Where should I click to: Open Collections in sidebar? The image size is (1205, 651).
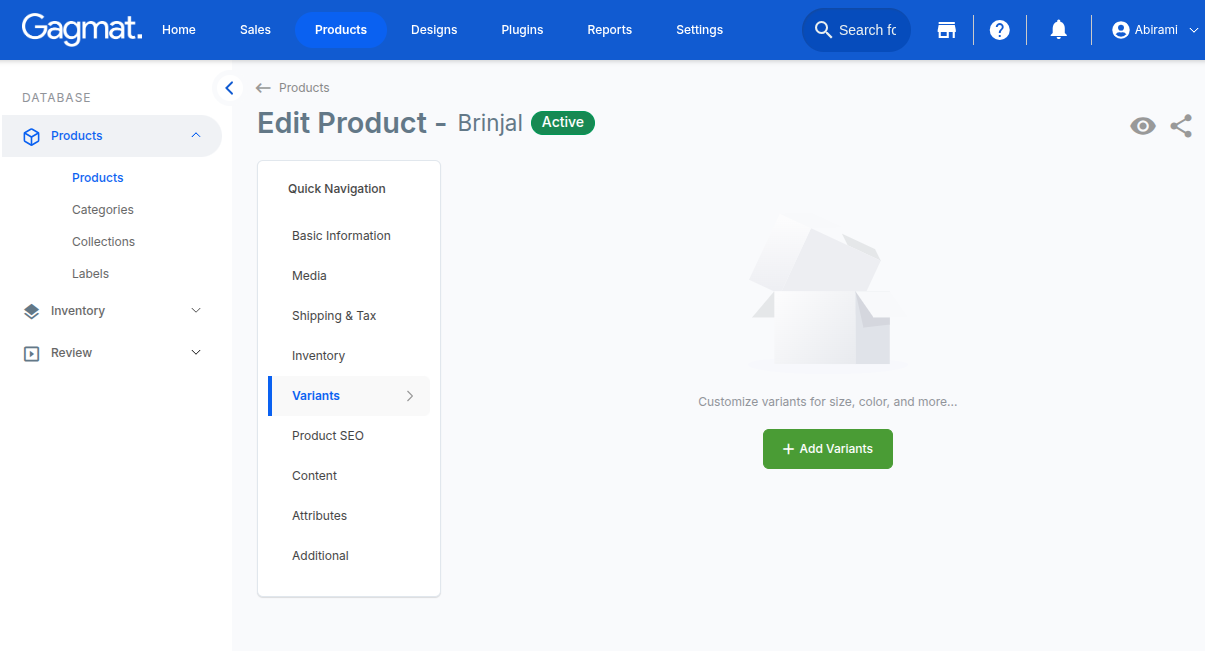[x=104, y=242]
